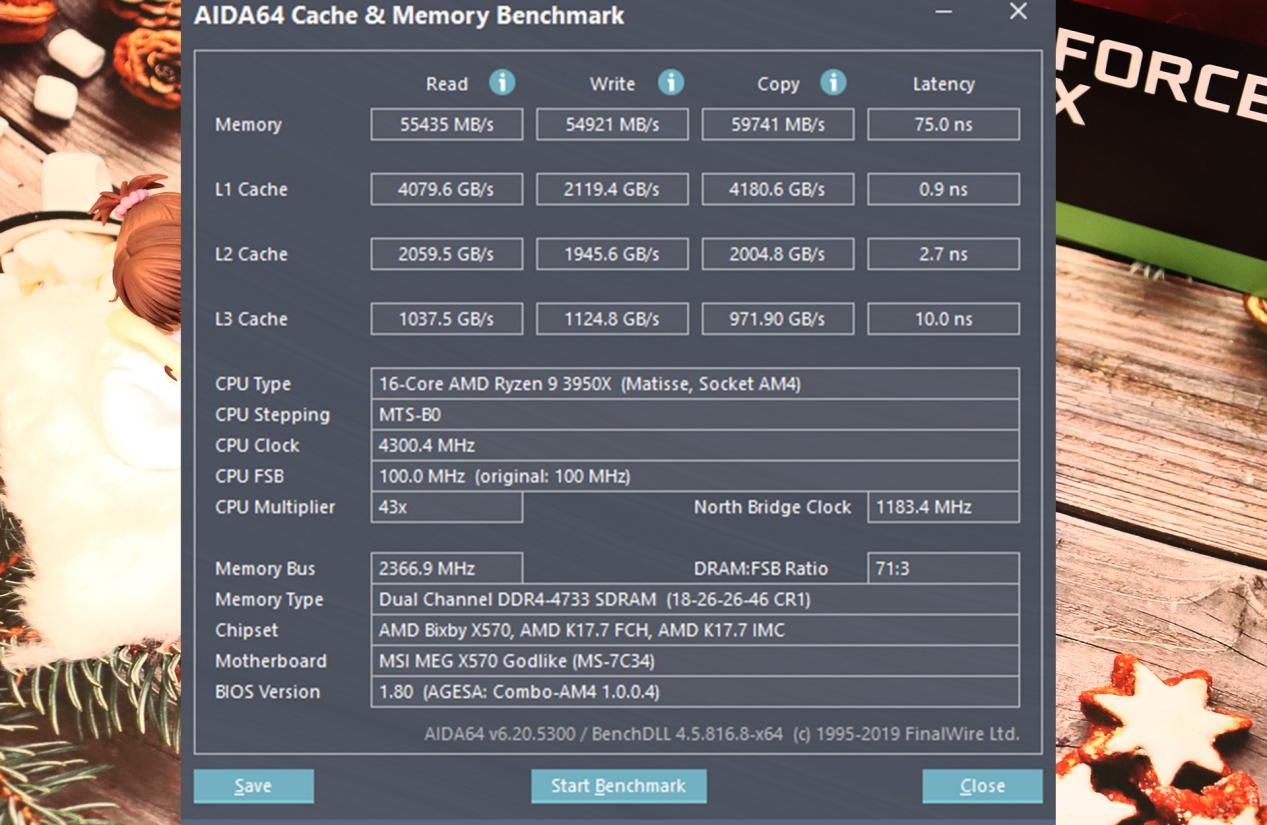Select the Memory Read 55435 MB/s field
This screenshot has height=825, width=1267.
point(446,125)
